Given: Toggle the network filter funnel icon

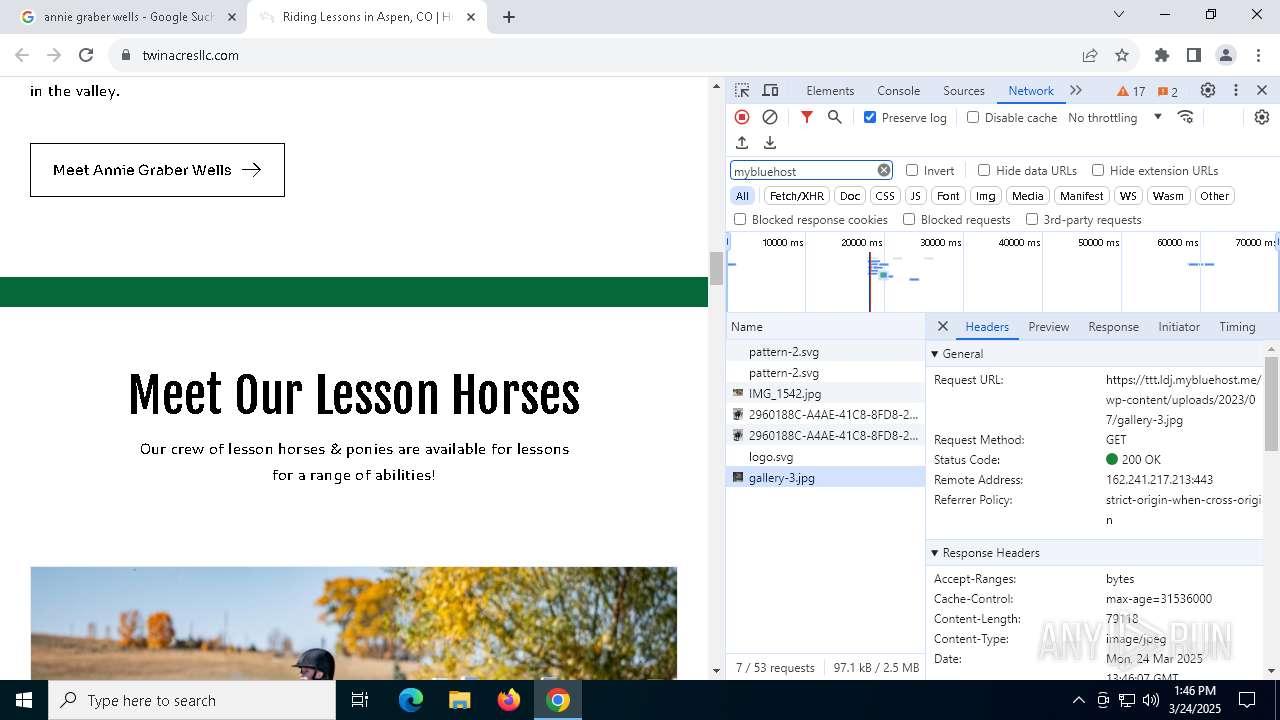Looking at the screenshot, I should [x=807, y=117].
